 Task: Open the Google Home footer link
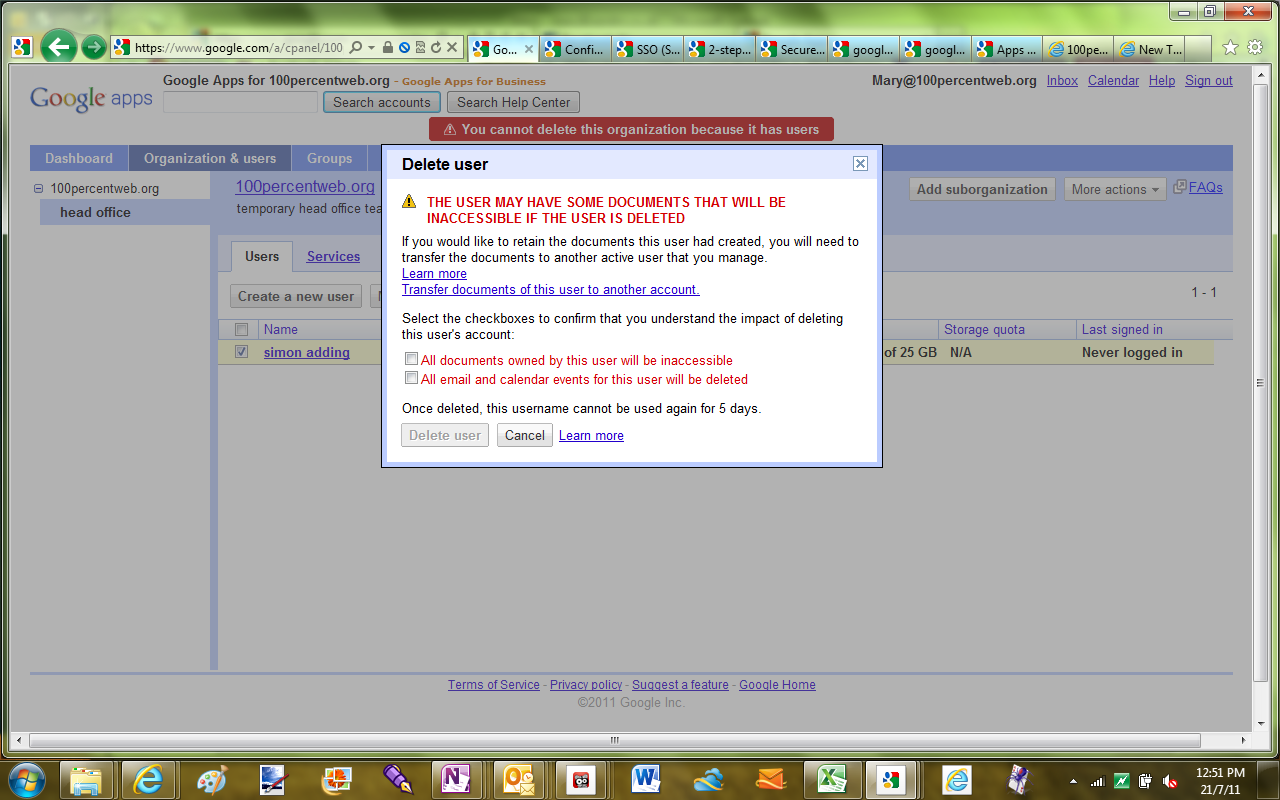click(777, 685)
